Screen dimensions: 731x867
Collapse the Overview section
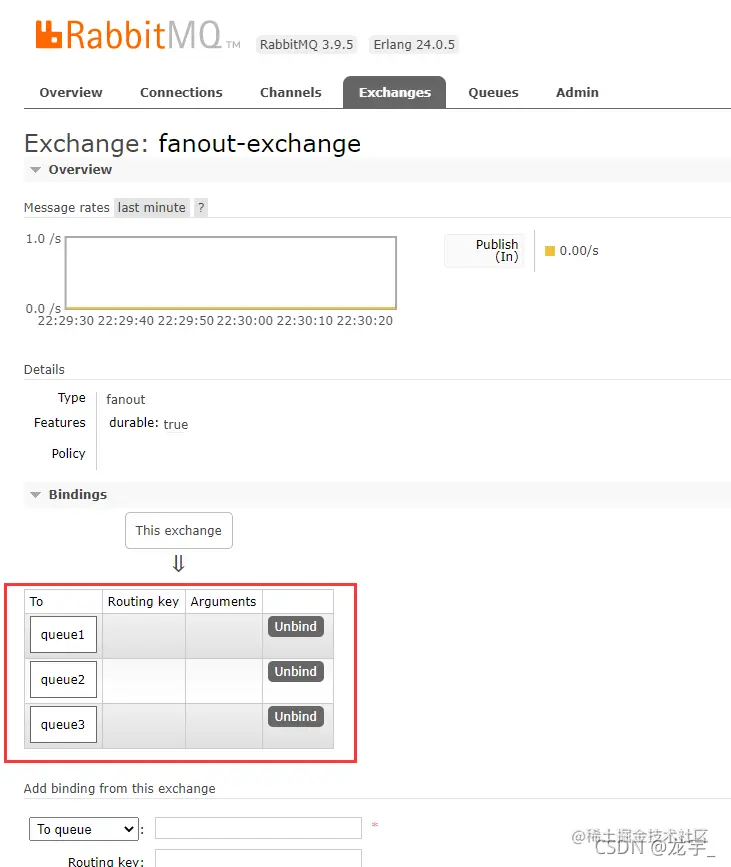tap(80, 169)
